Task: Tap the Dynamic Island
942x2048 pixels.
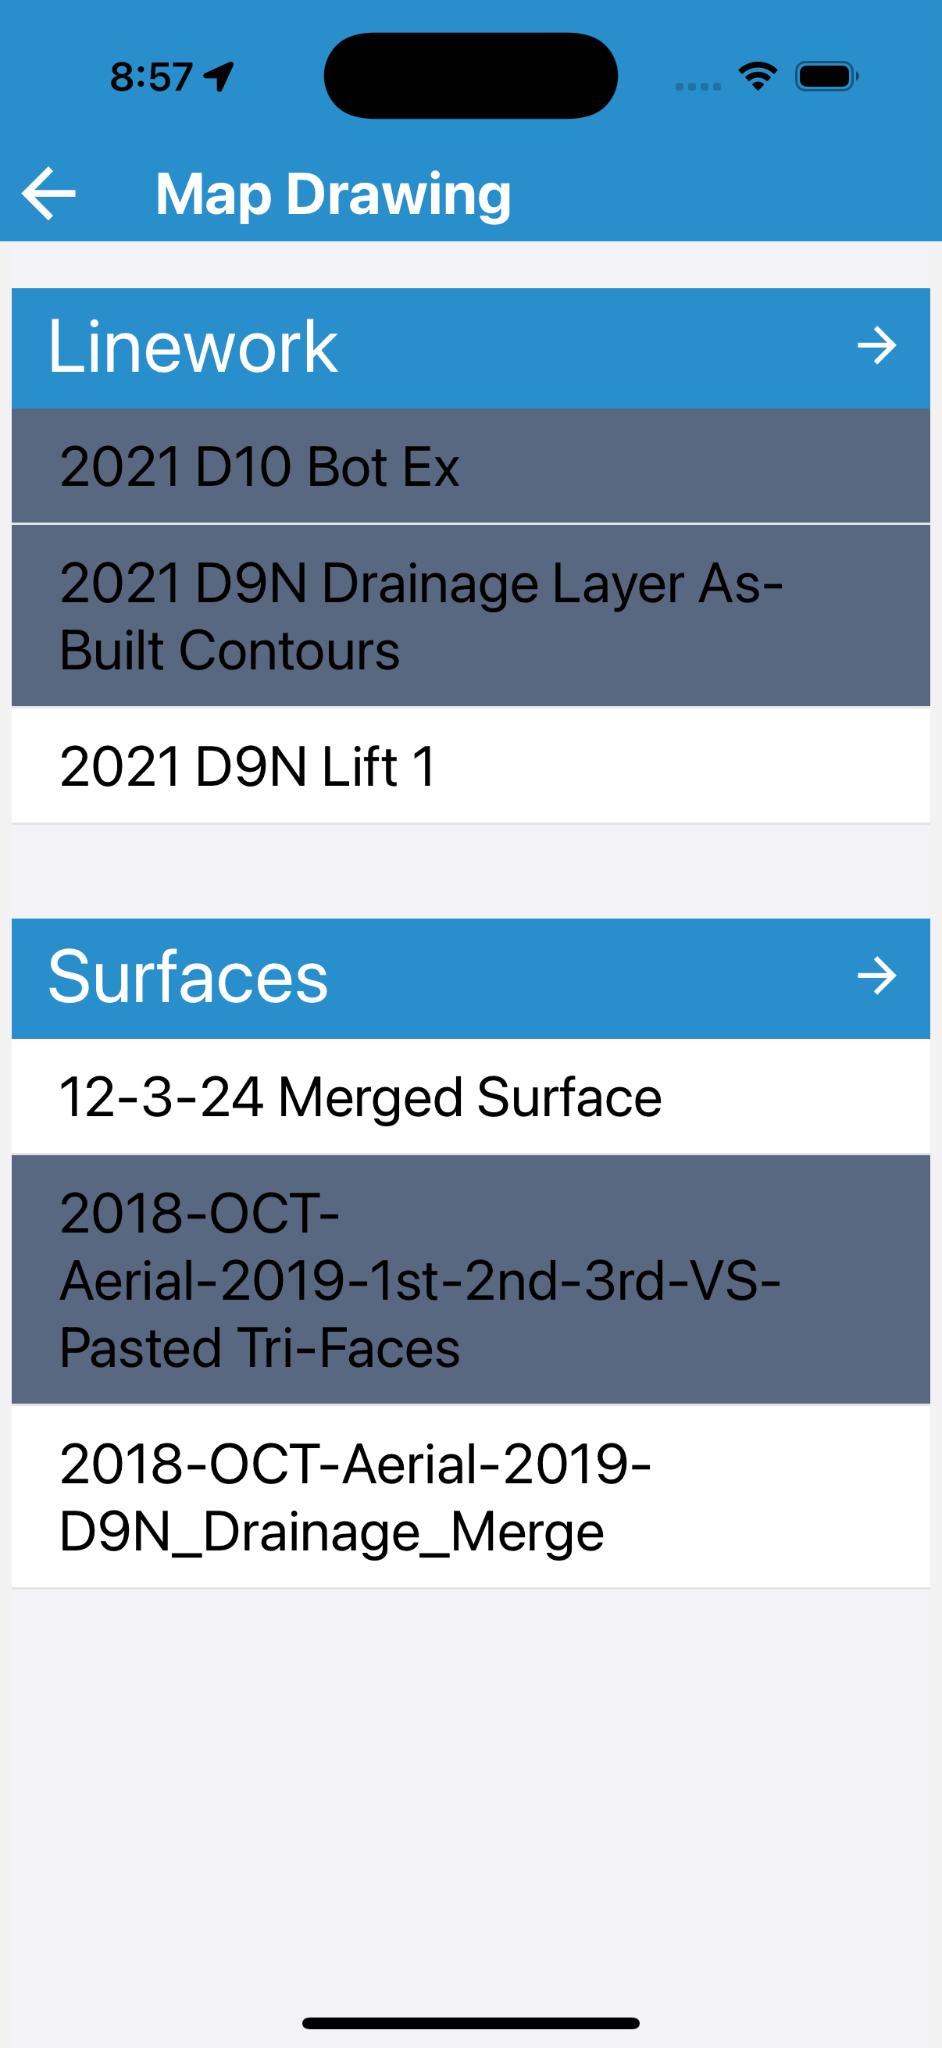Action: [x=470, y=76]
